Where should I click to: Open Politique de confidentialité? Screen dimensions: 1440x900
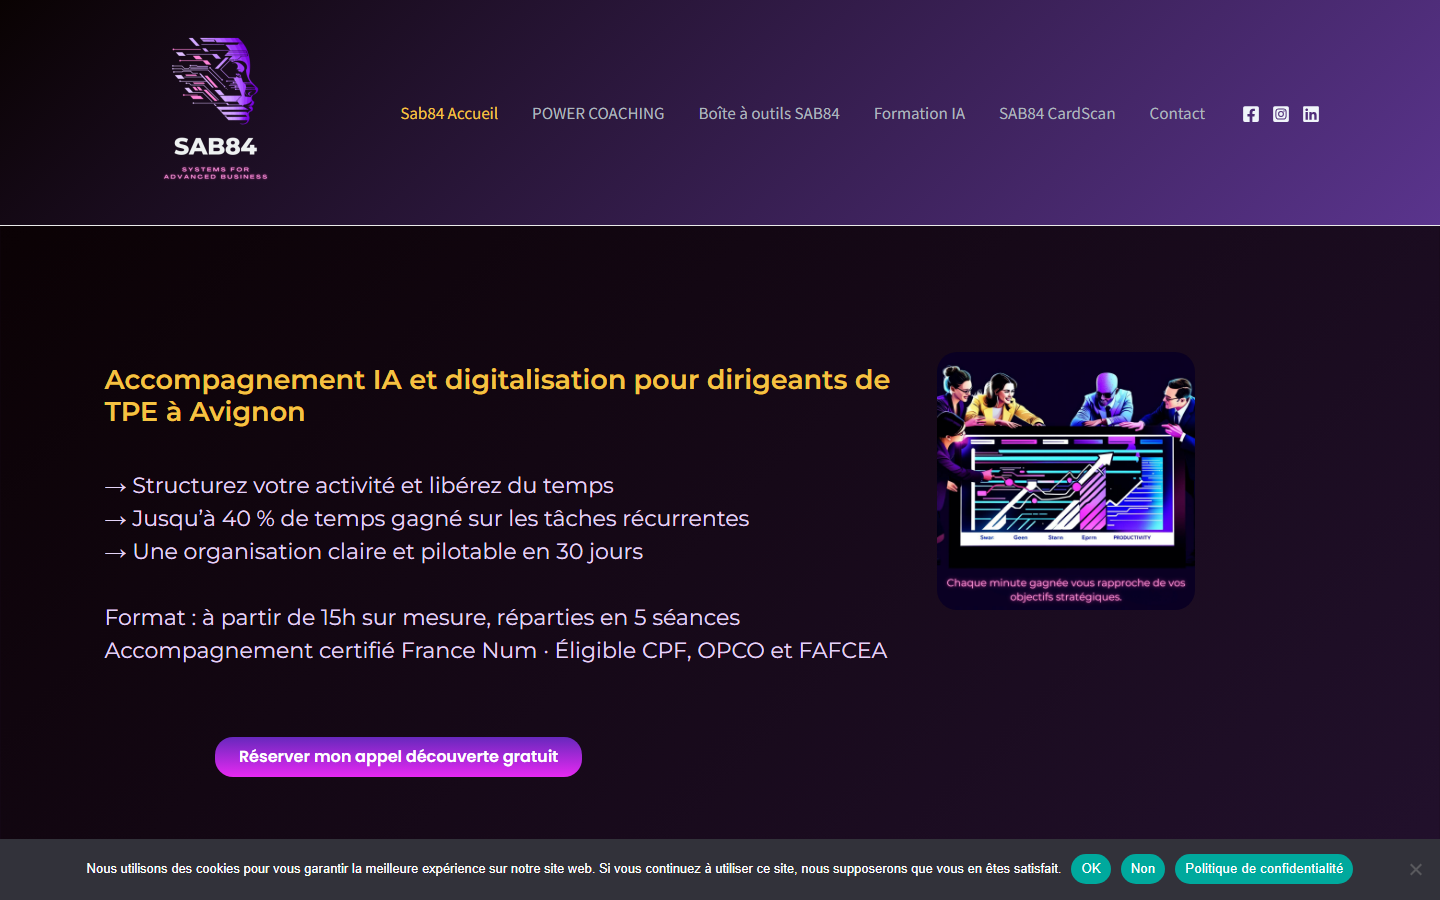[1264, 869]
